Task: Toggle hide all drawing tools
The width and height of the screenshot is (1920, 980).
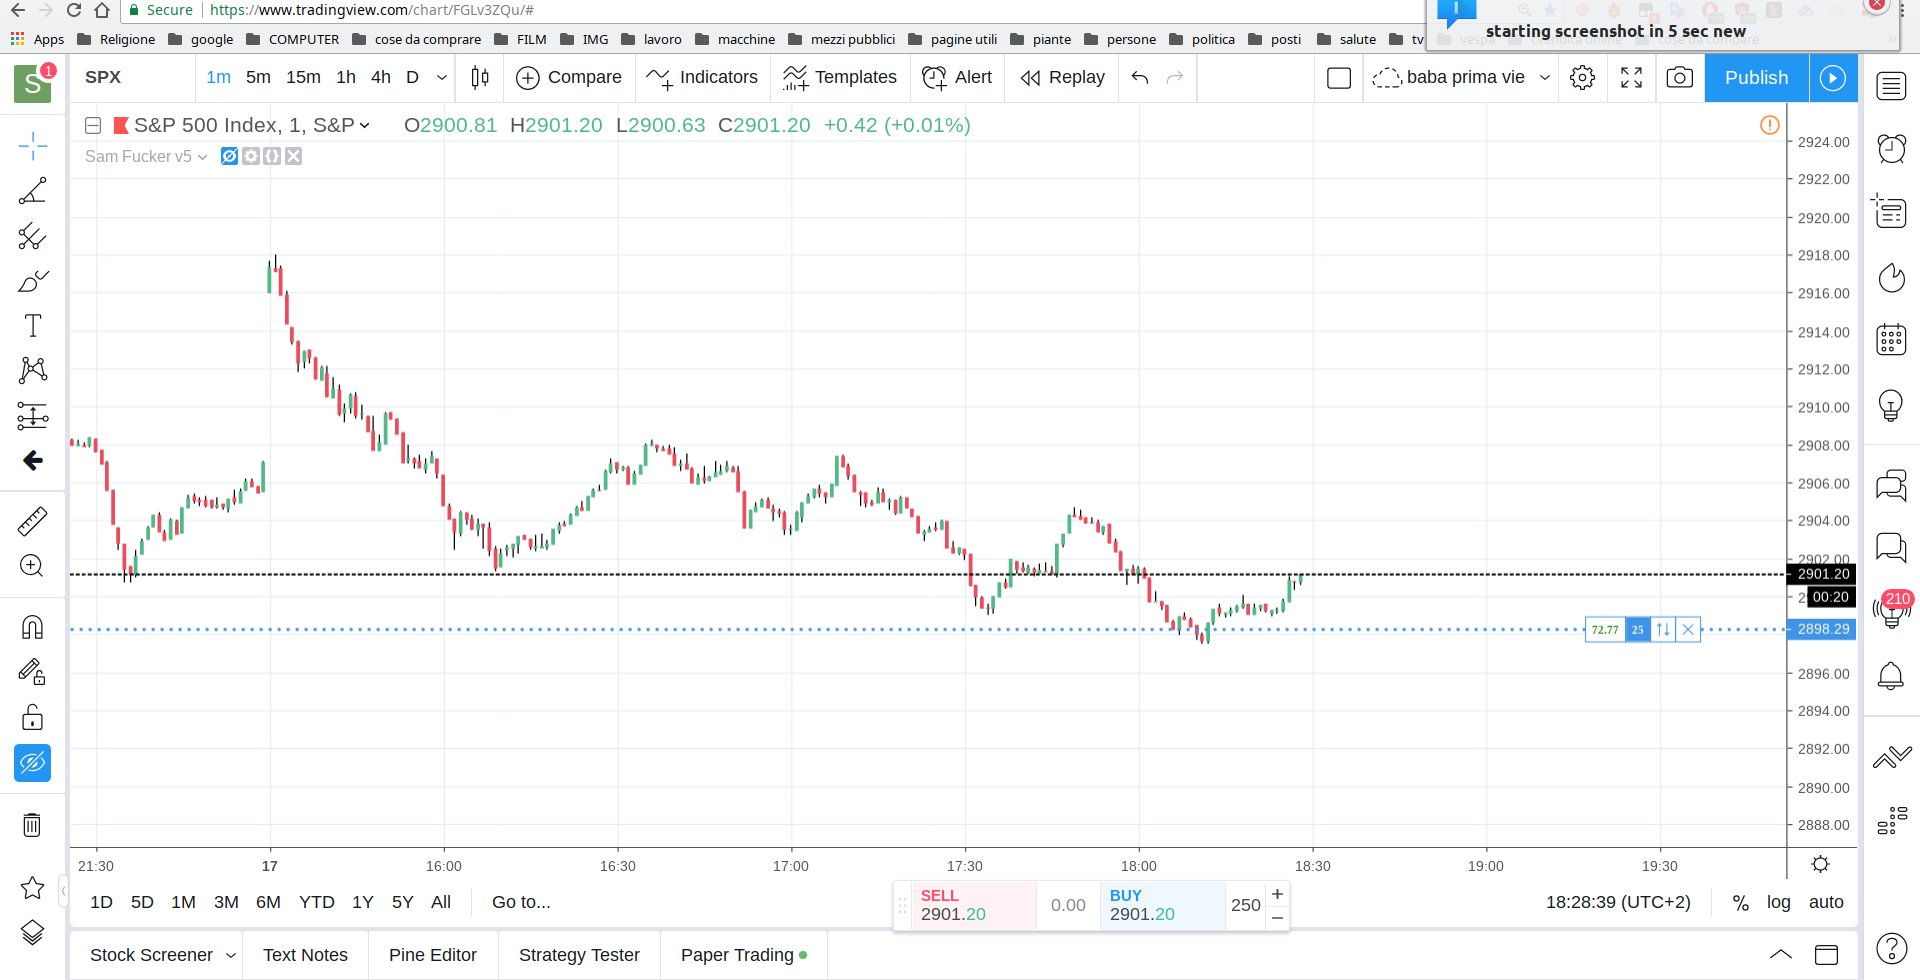Action: point(32,763)
